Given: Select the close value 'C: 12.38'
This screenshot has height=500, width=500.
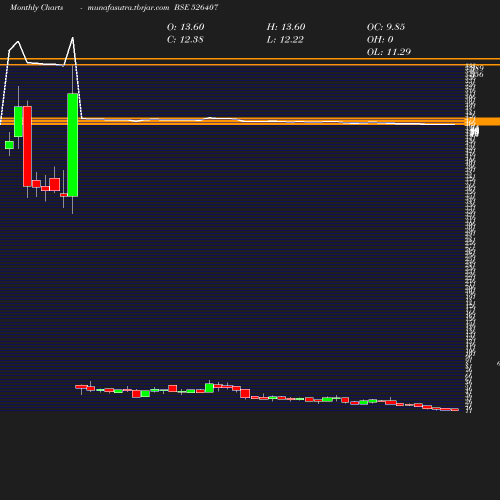Looking at the screenshot, I should pyautogui.click(x=185, y=40).
